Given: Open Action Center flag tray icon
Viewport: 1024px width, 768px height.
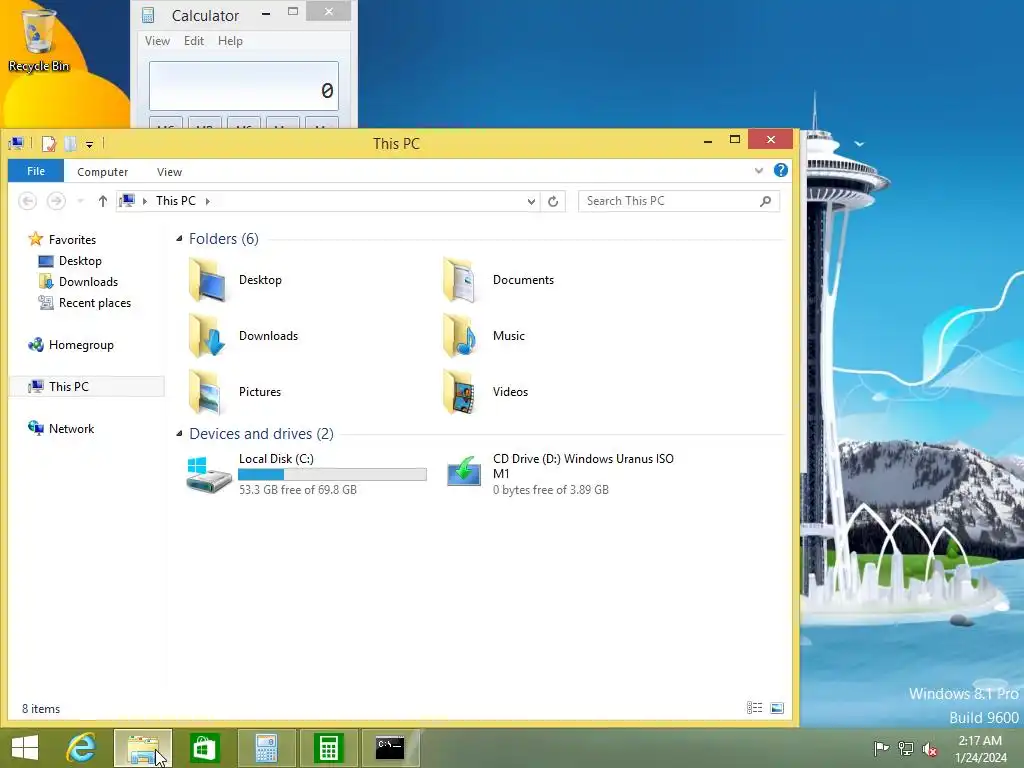Looking at the screenshot, I should [x=881, y=748].
